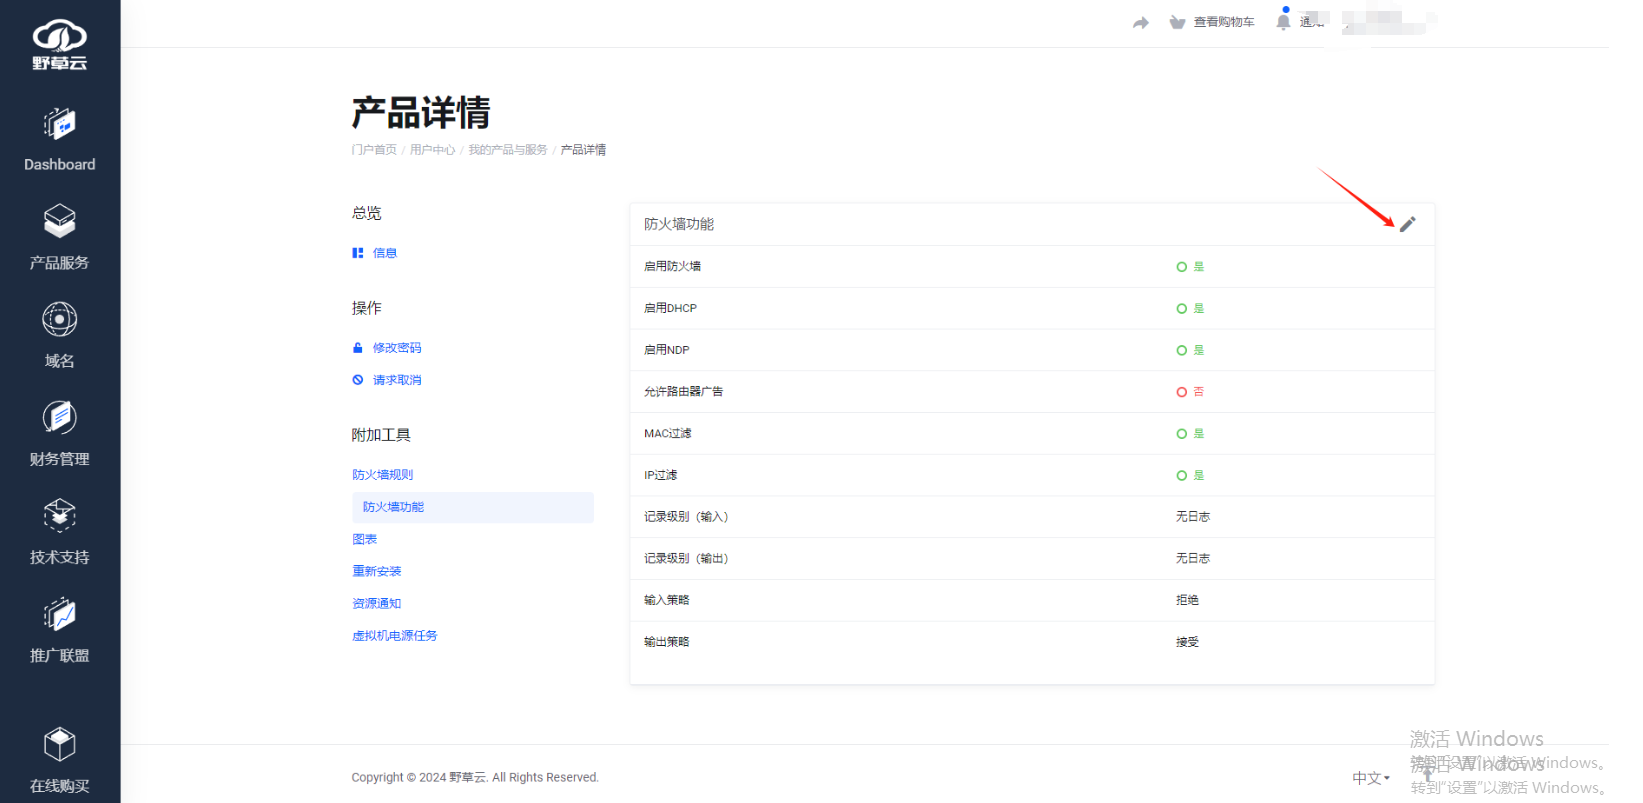This screenshot has height=803, width=1643.
Task: Click the share arrow icon in top bar
Action: pos(1141,23)
